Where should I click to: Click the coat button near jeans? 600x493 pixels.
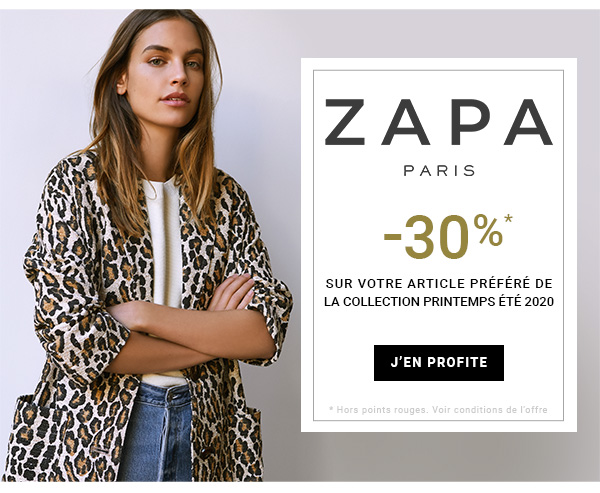coord(206,452)
